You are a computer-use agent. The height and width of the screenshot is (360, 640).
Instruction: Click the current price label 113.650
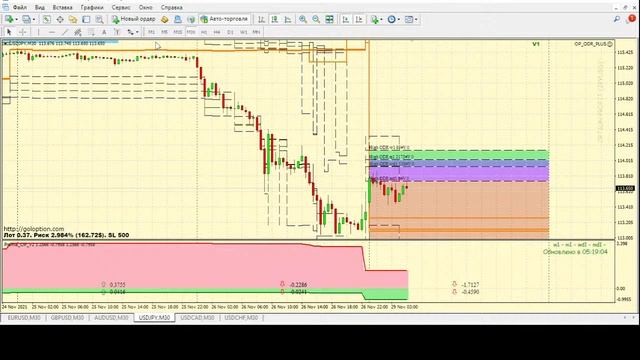tap(625, 189)
